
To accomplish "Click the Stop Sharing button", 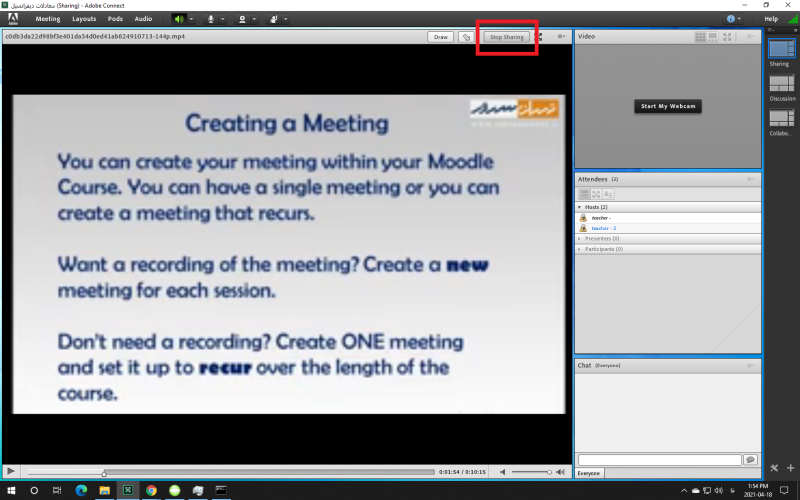I will pos(506,37).
